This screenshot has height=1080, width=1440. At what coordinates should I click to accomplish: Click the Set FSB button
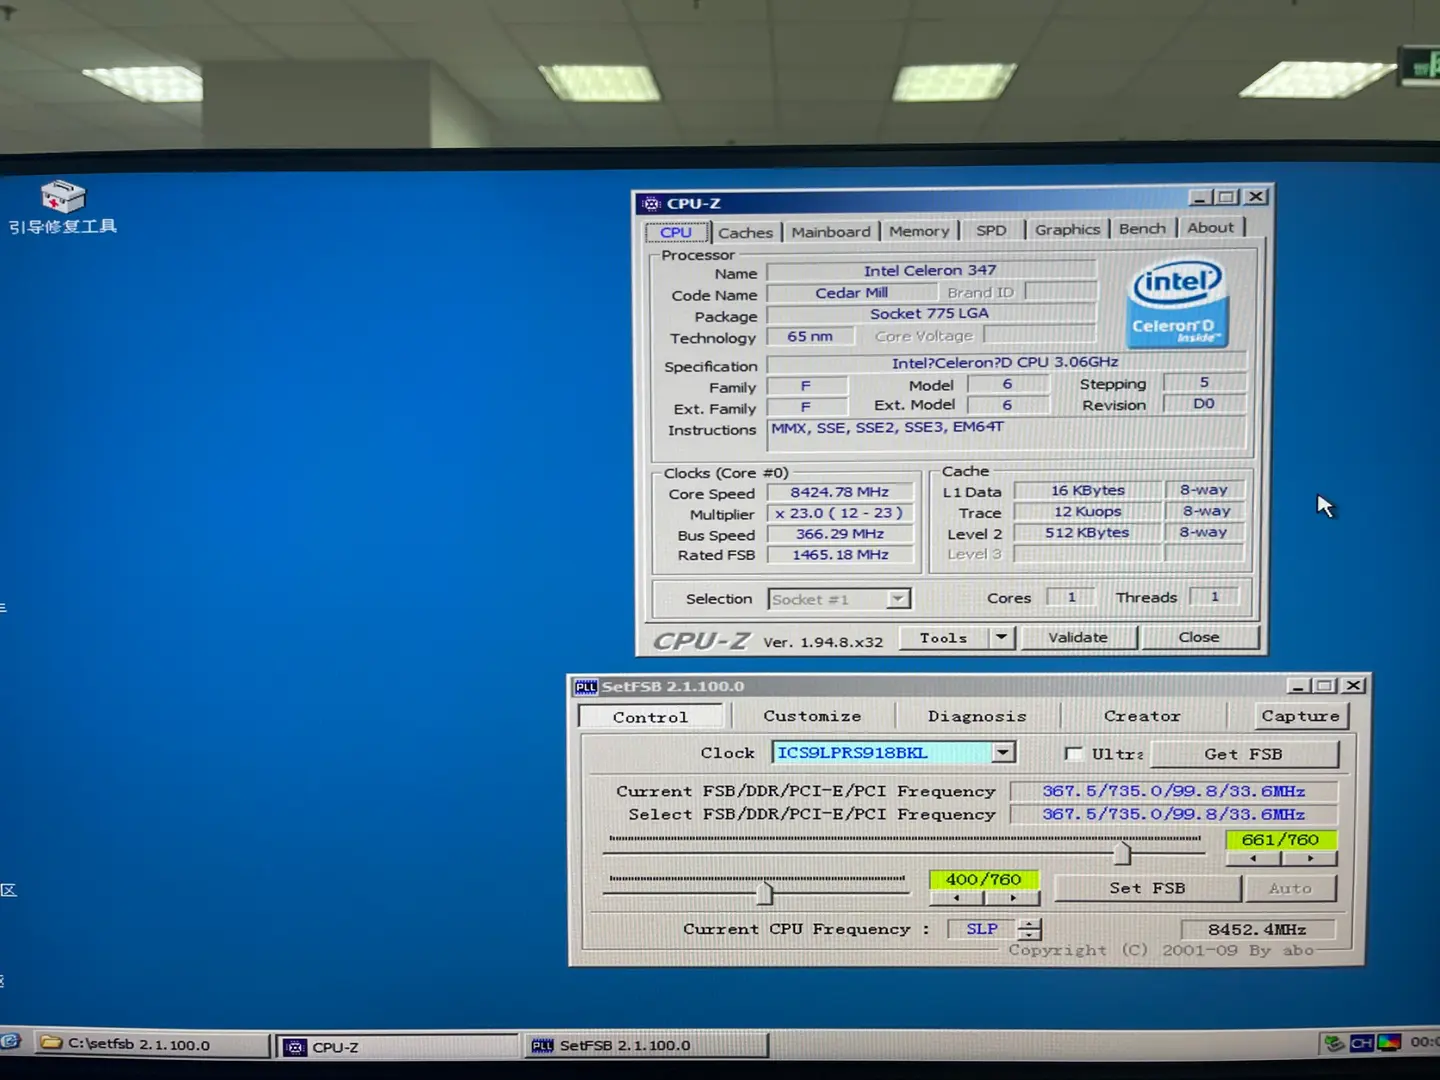pos(1147,888)
